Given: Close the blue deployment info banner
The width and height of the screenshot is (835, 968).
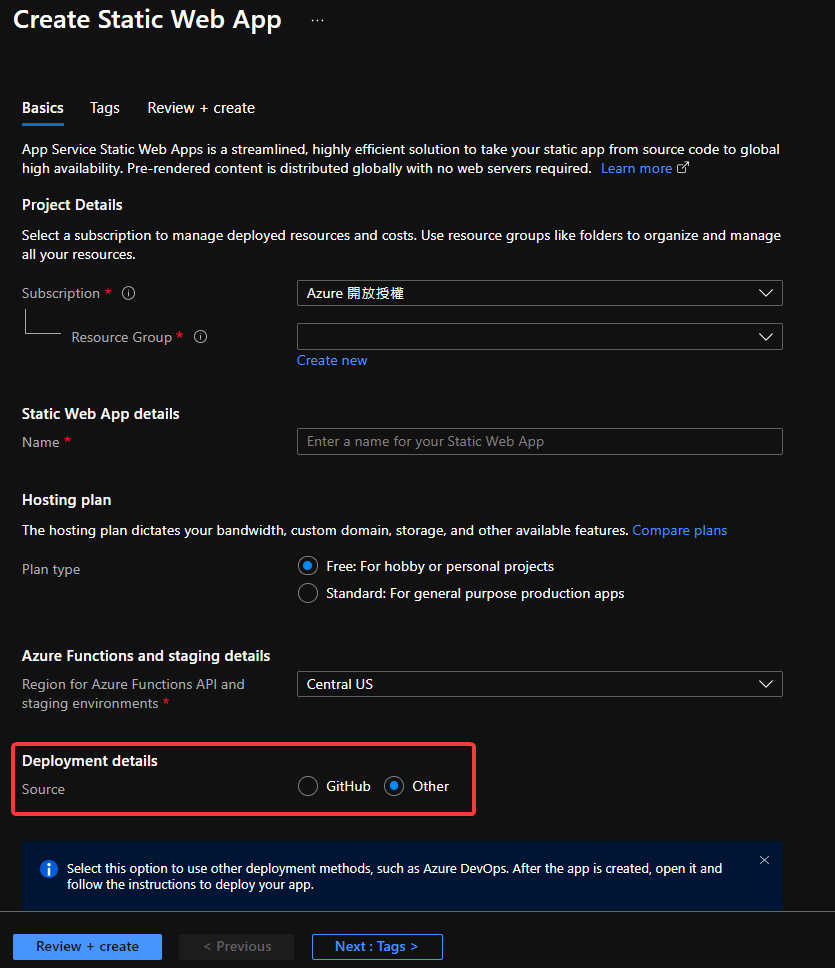Looking at the screenshot, I should [764, 860].
